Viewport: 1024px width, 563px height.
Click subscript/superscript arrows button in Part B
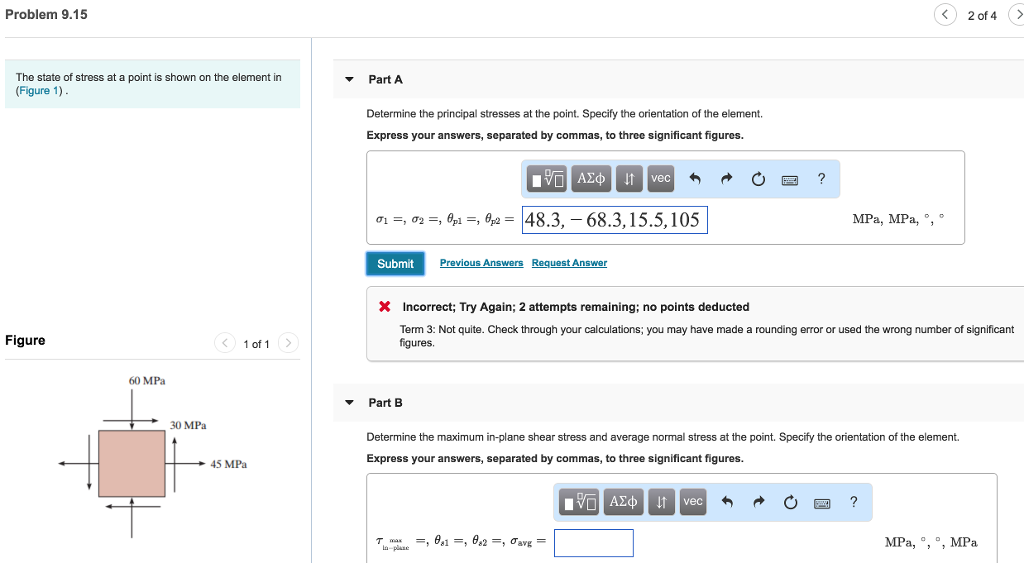coord(661,502)
